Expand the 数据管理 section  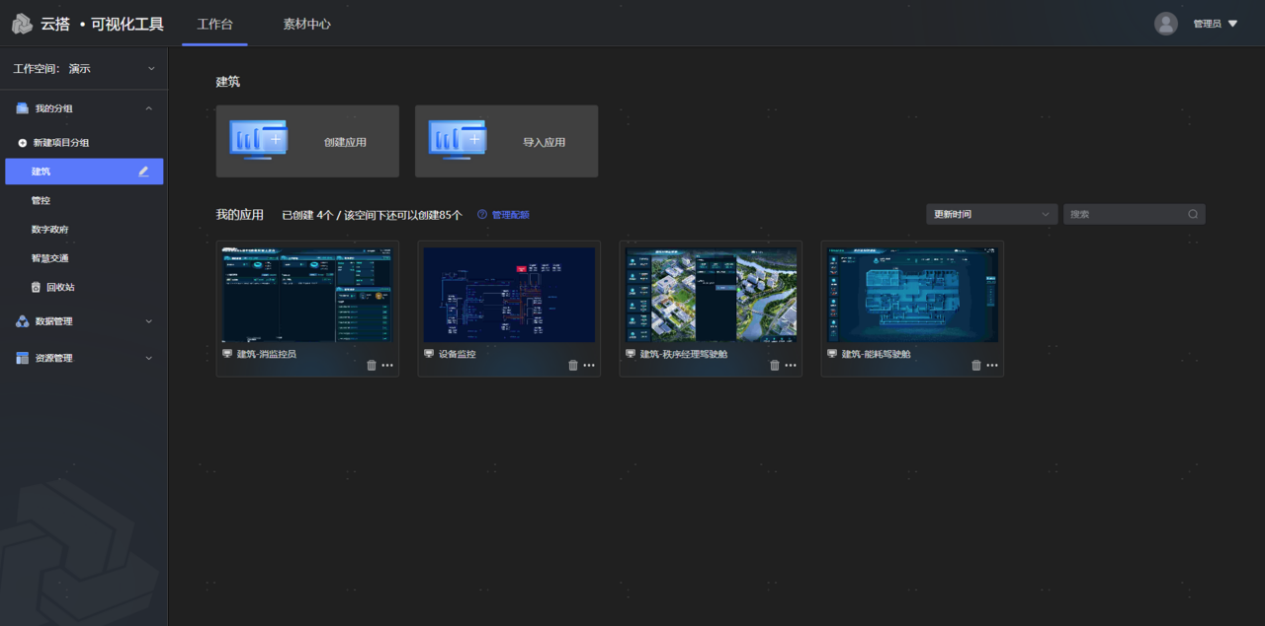(149, 321)
